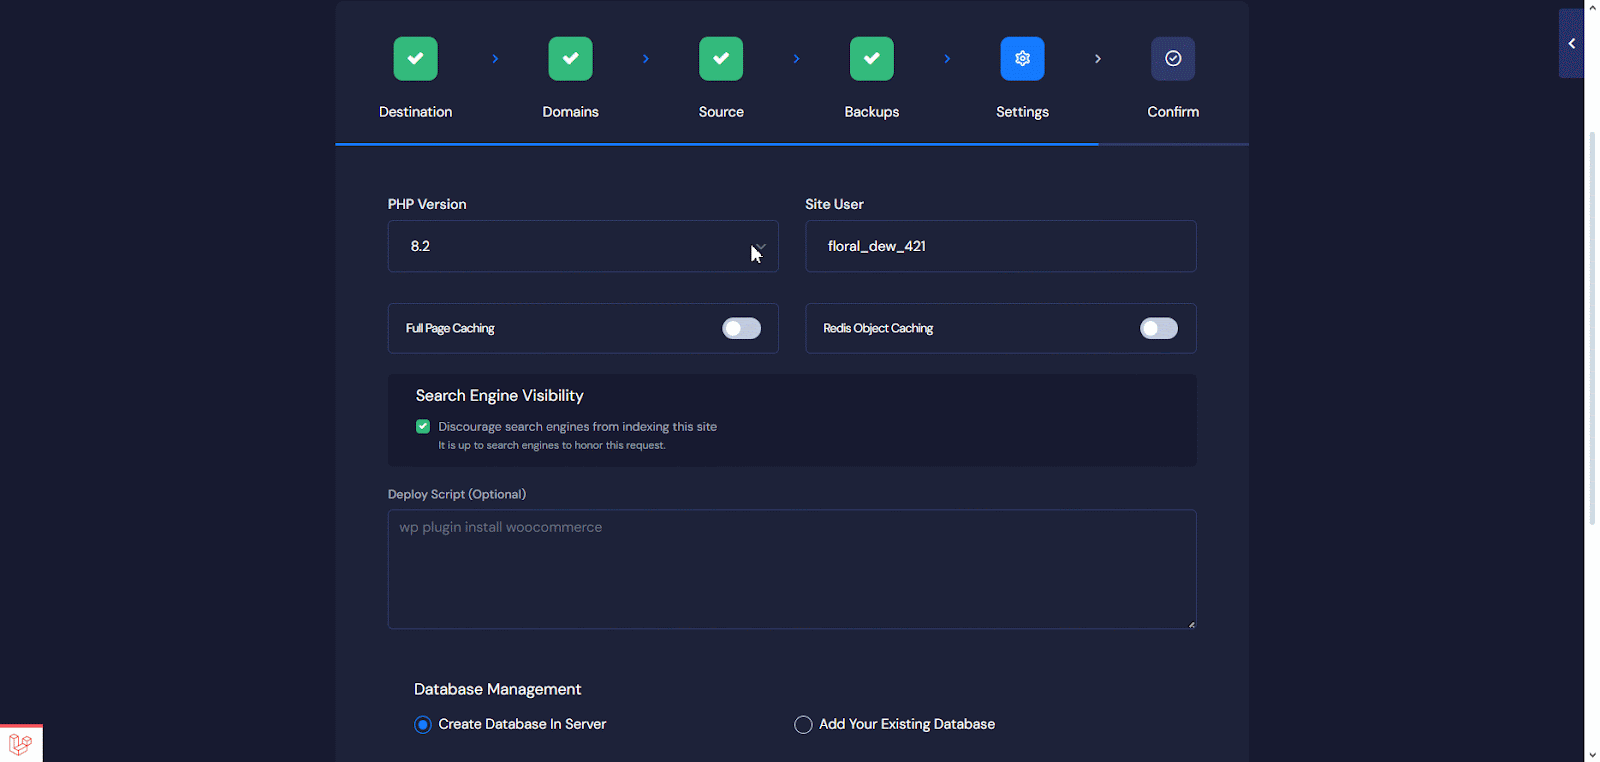Select Create Database In Server option
The width and height of the screenshot is (1600, 762).
pos(423,725)
